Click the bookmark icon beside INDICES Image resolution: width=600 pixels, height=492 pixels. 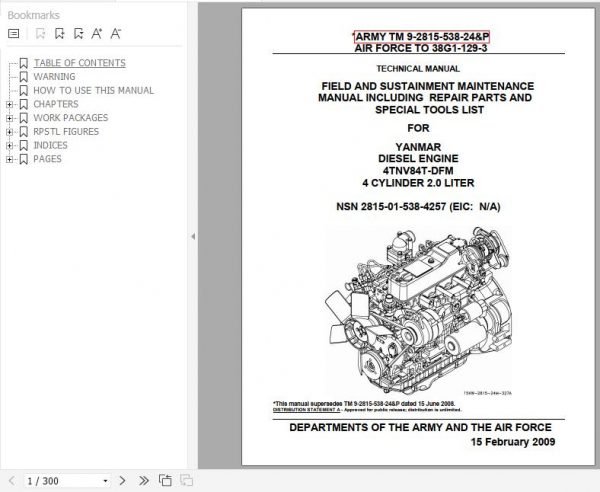coord(24,146)
